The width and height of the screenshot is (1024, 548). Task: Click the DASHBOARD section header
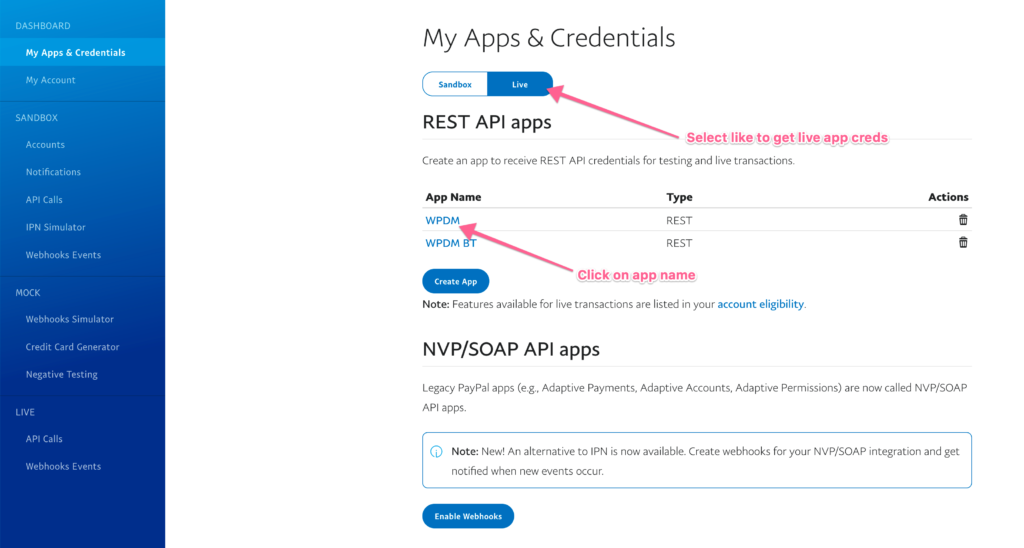pyautogui.click(x=43, y=25)
